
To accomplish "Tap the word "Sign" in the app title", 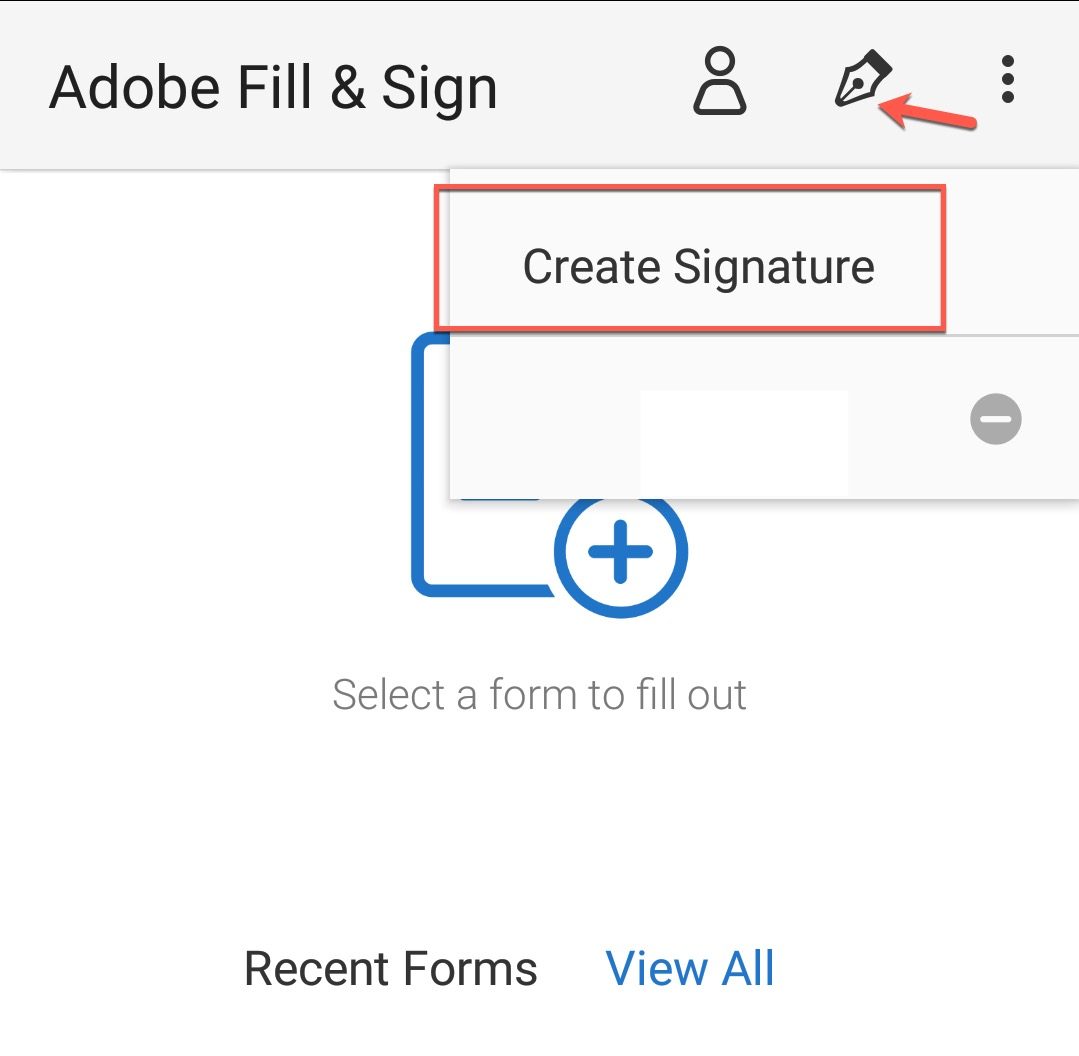I will pyautogui.click(x=439, y=87).
